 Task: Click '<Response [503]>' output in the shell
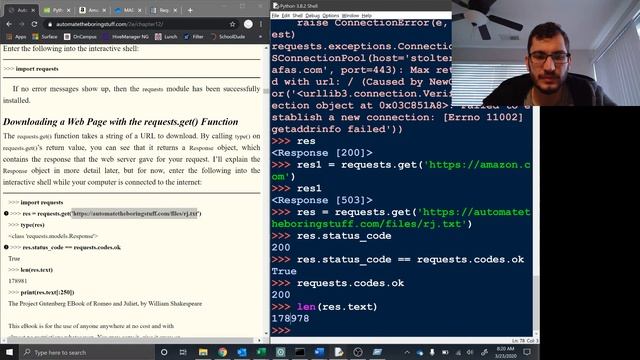[x=322, y=200]
